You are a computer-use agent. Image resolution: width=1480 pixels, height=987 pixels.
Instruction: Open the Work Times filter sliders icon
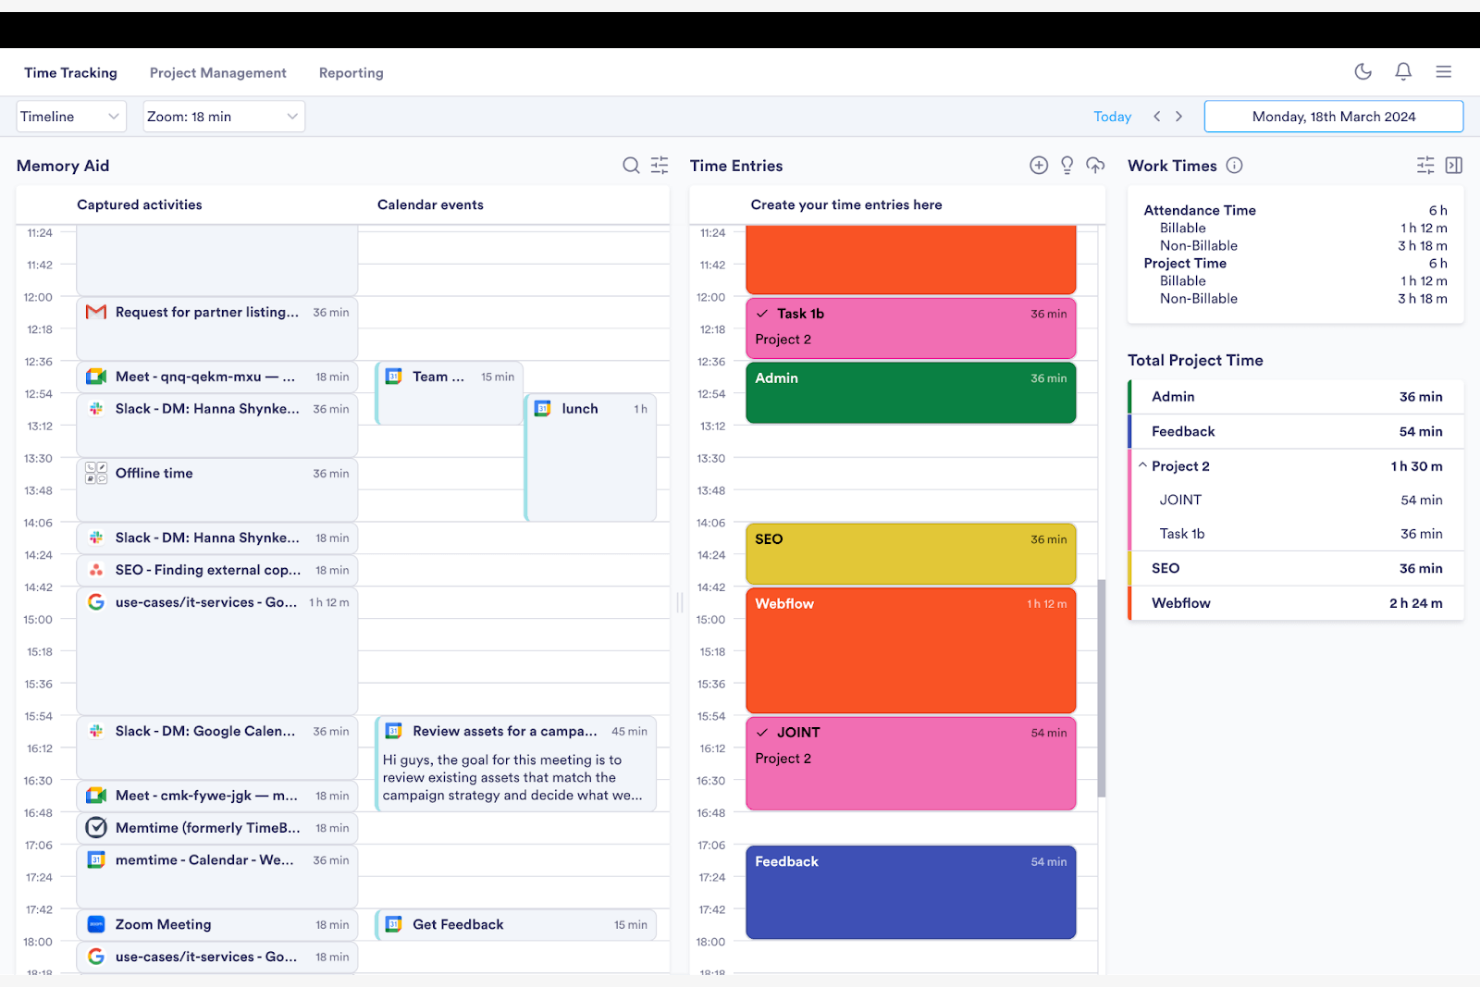click(x=1425, y=165)
